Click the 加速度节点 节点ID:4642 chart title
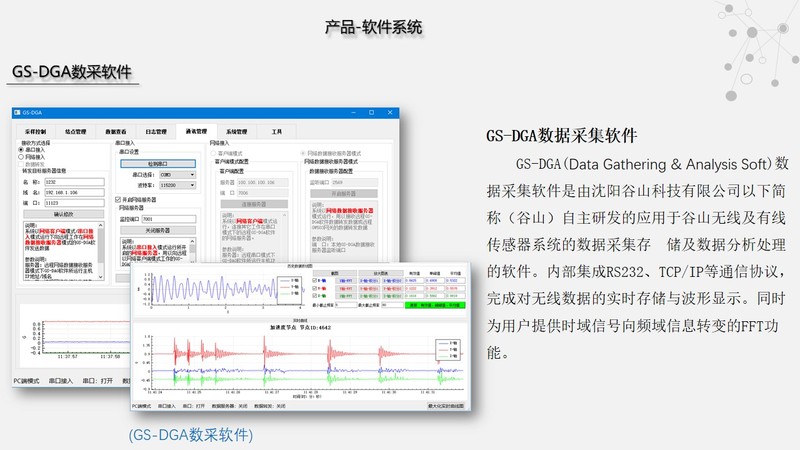 coord(300,328)
